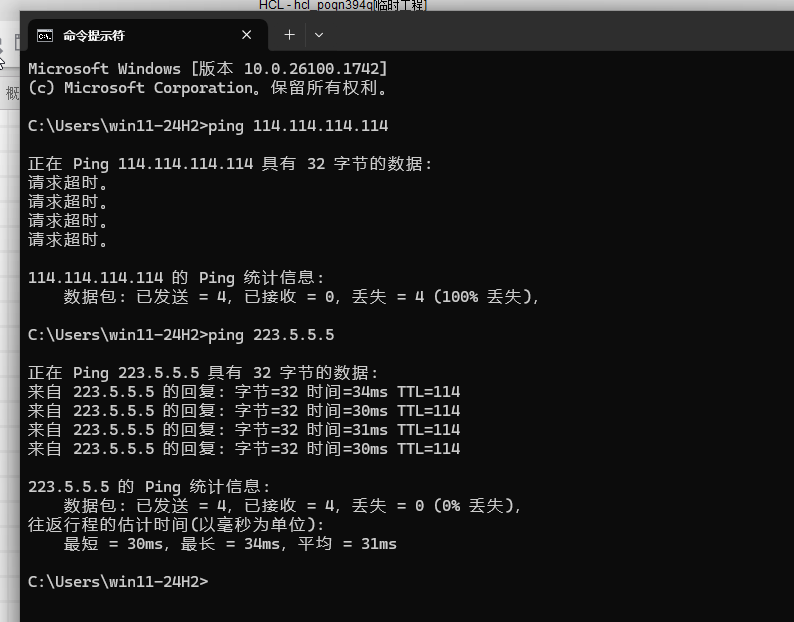This screenshot has width=794, height=622.
Task: Expand the new-tab profile dropdown chevron
Action: coord(319,35)
